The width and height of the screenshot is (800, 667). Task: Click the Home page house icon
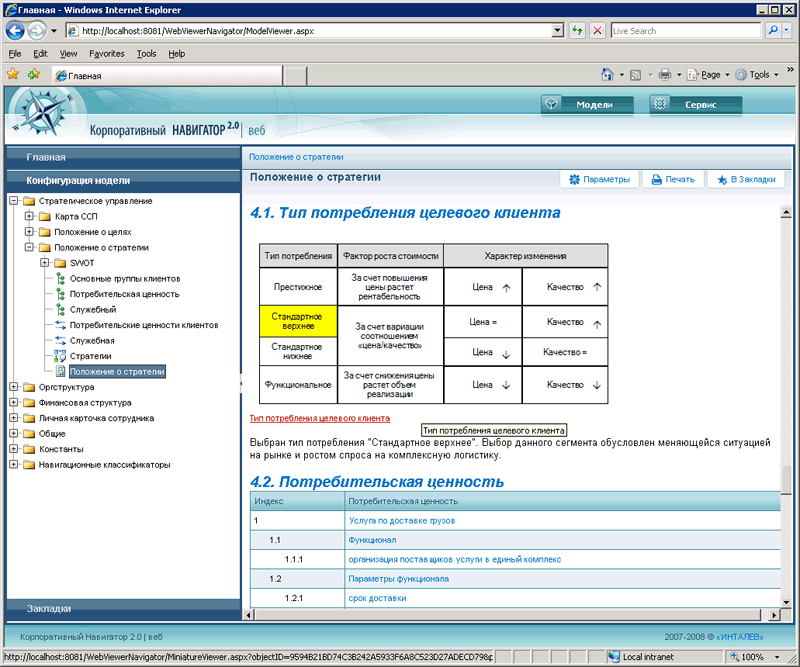(607, 75)
